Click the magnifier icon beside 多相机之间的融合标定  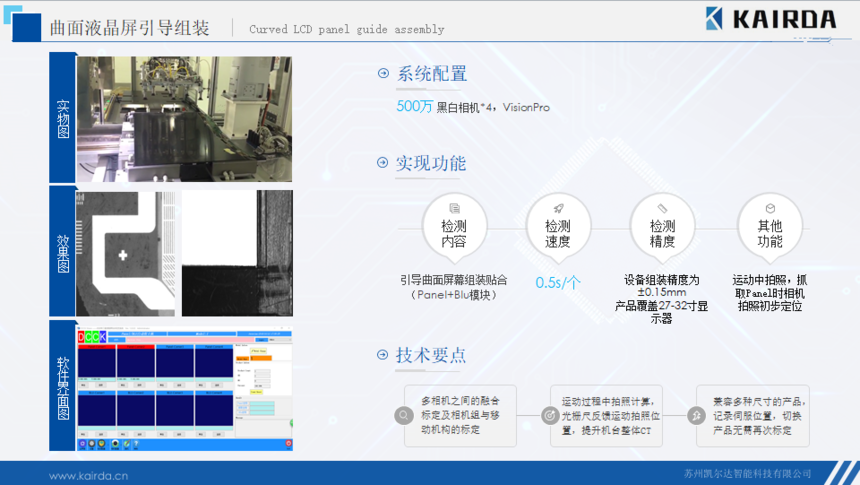pos(404,415)
